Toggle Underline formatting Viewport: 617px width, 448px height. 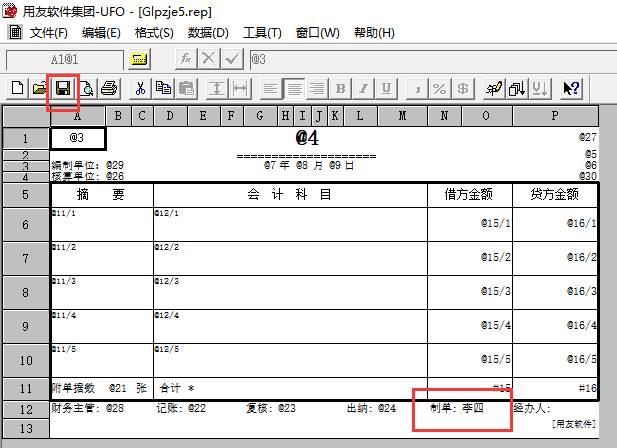pyautogui.click(x=386, y=89)
